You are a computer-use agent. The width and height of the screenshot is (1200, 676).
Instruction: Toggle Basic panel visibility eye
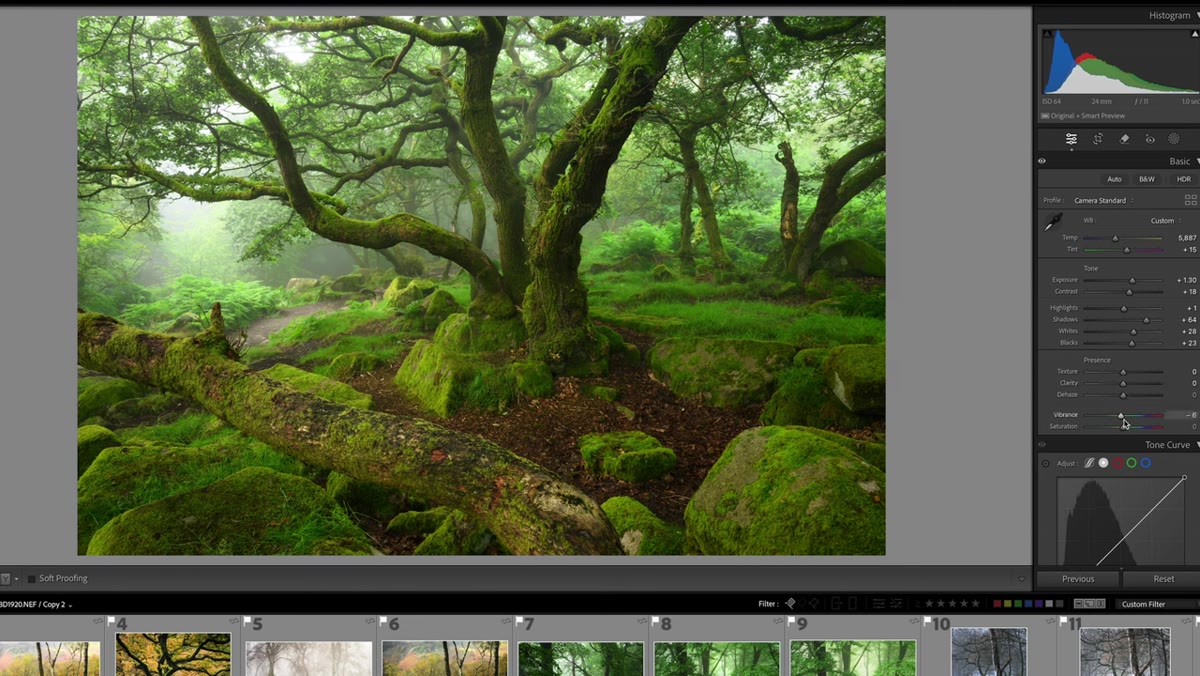coord(1042,161)
